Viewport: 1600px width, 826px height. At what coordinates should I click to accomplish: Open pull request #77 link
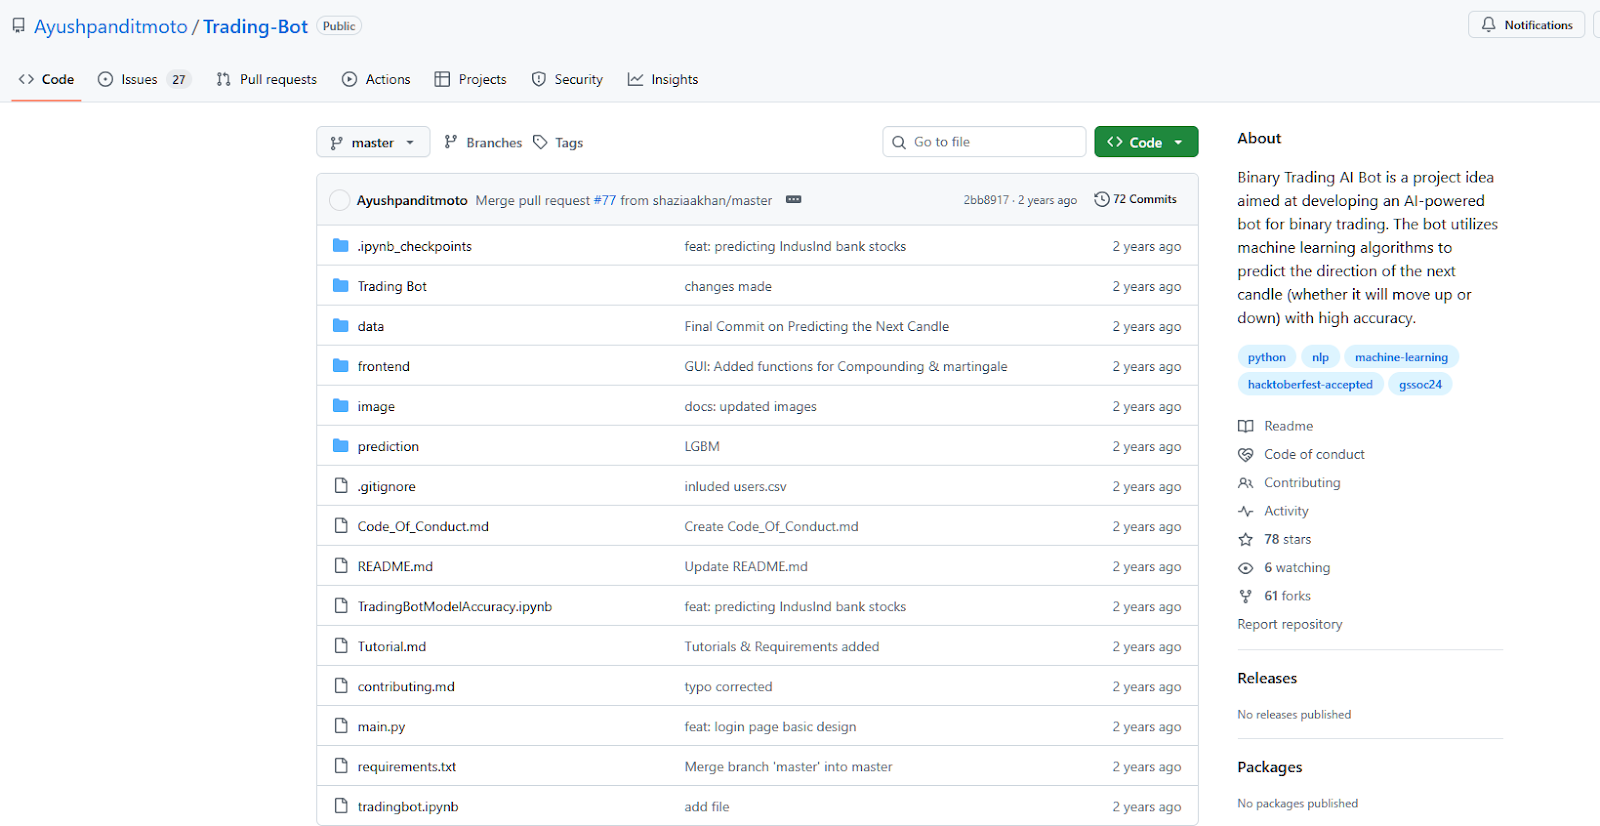click(x=605, y=200)
